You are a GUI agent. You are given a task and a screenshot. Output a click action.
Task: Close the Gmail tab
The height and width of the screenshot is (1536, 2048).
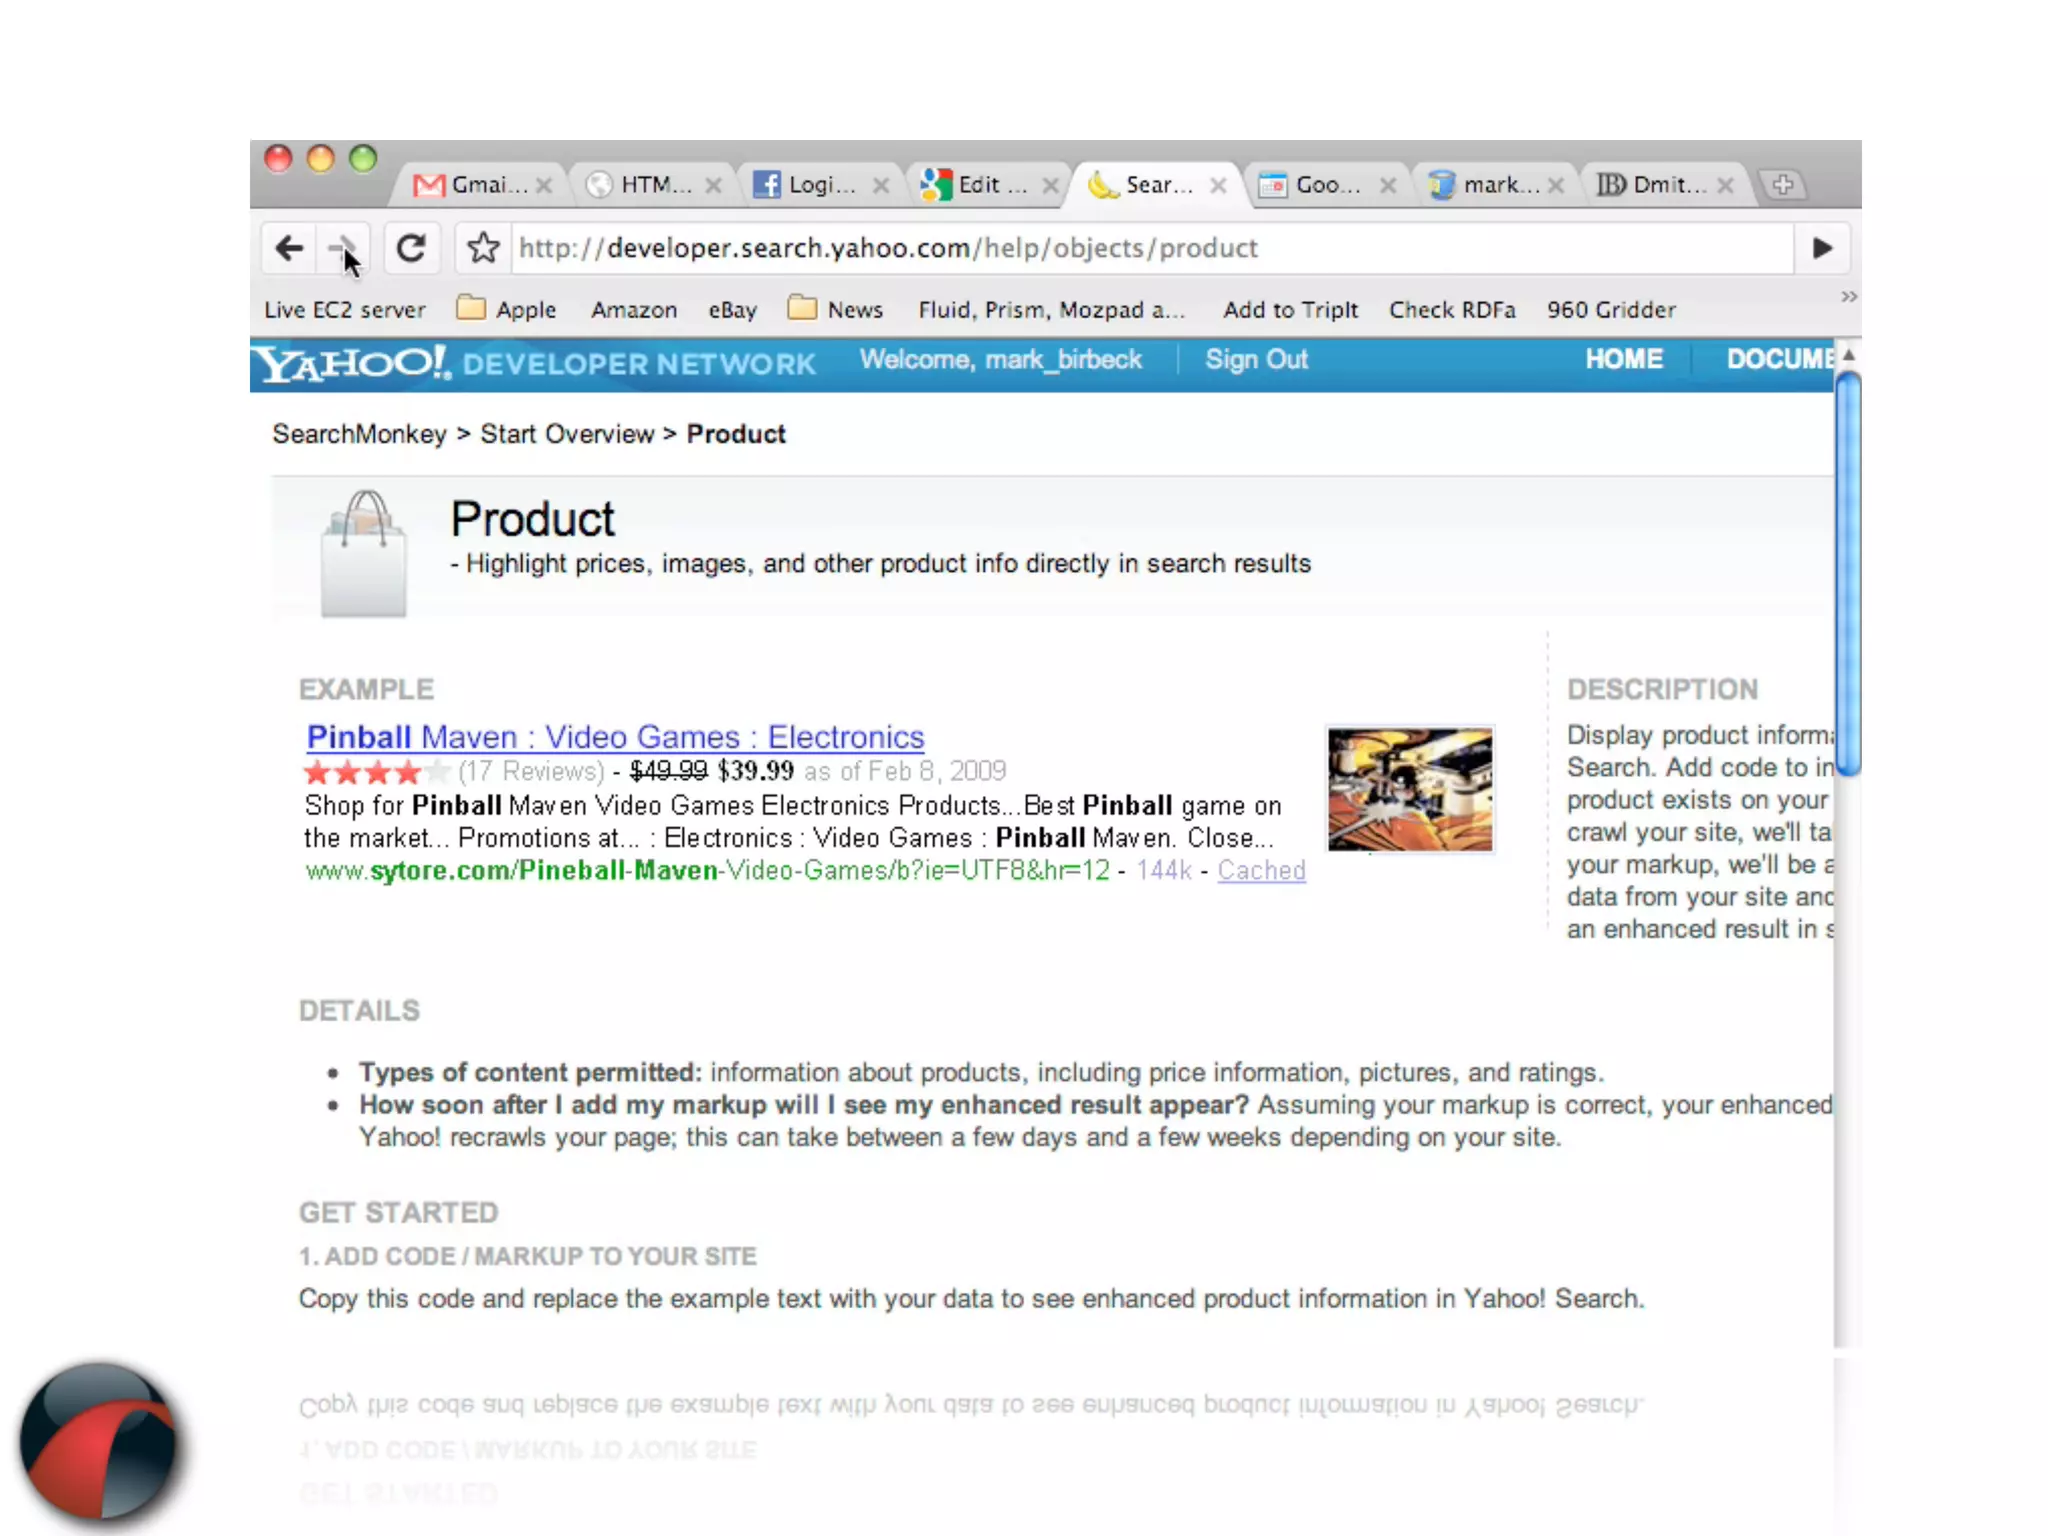[544, 185]
